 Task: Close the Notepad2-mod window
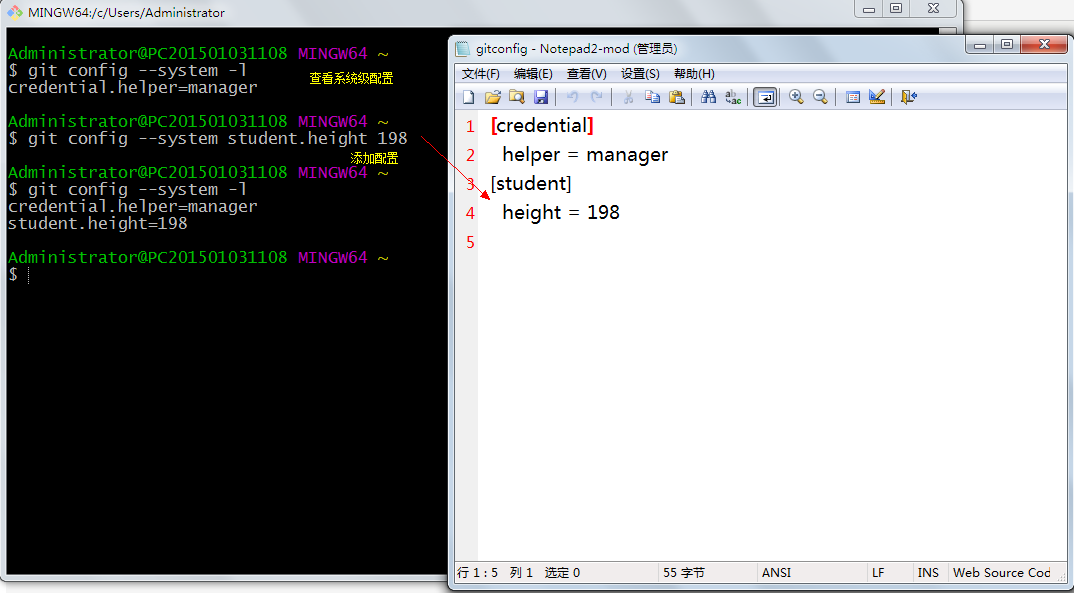(1044, 45)
